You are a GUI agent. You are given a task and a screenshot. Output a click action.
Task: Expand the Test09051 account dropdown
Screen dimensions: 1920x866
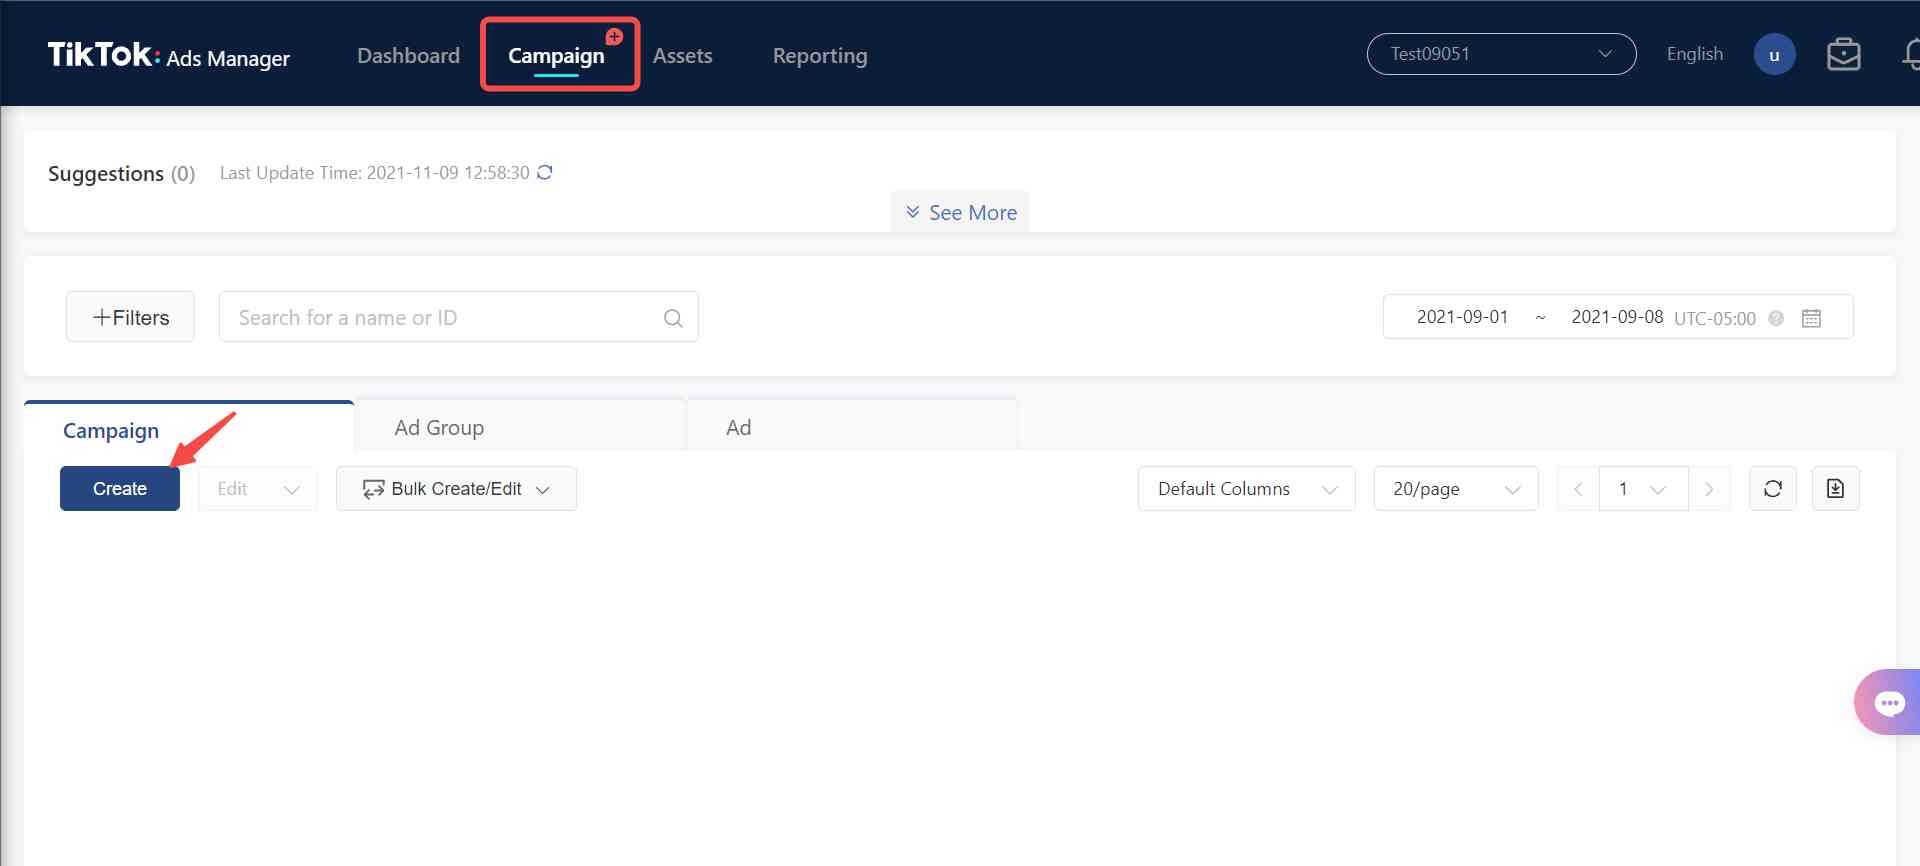[x=1501, y=54]
